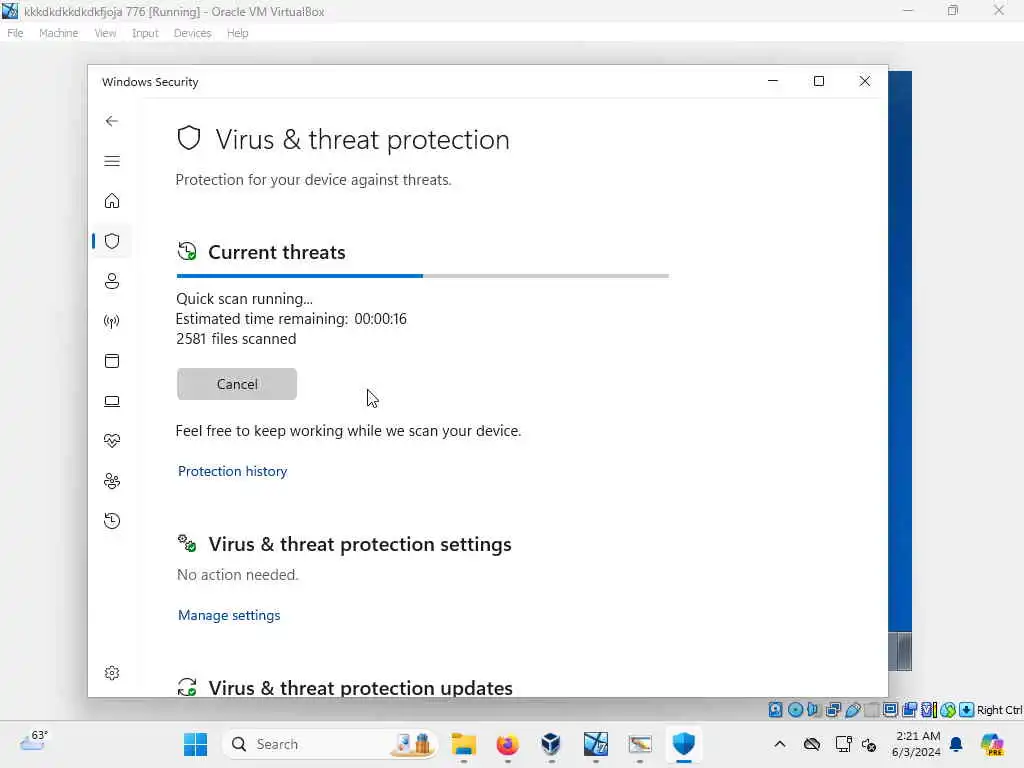Image resolution: width=1024 pixels, height=768 pixels.
Task: Click Virus & threat protection settings heading
Action: click(x=360, y=544)
